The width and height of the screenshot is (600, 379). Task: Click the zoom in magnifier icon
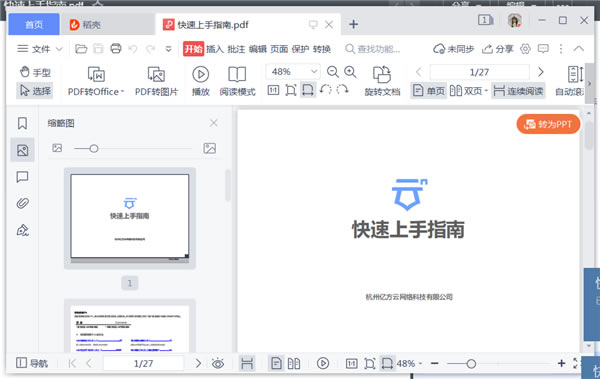(350, 72)
